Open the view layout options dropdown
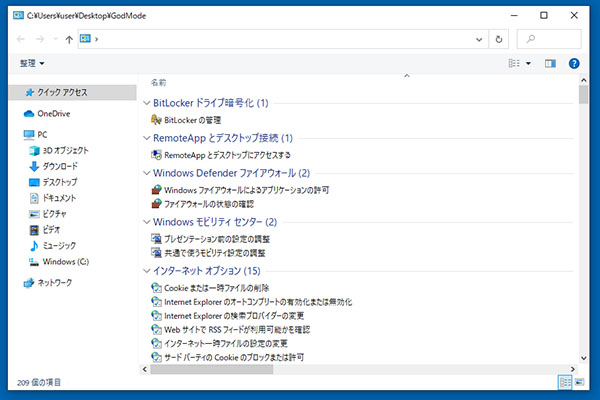This screenshot has width=600, height=400. coord(528,63)
